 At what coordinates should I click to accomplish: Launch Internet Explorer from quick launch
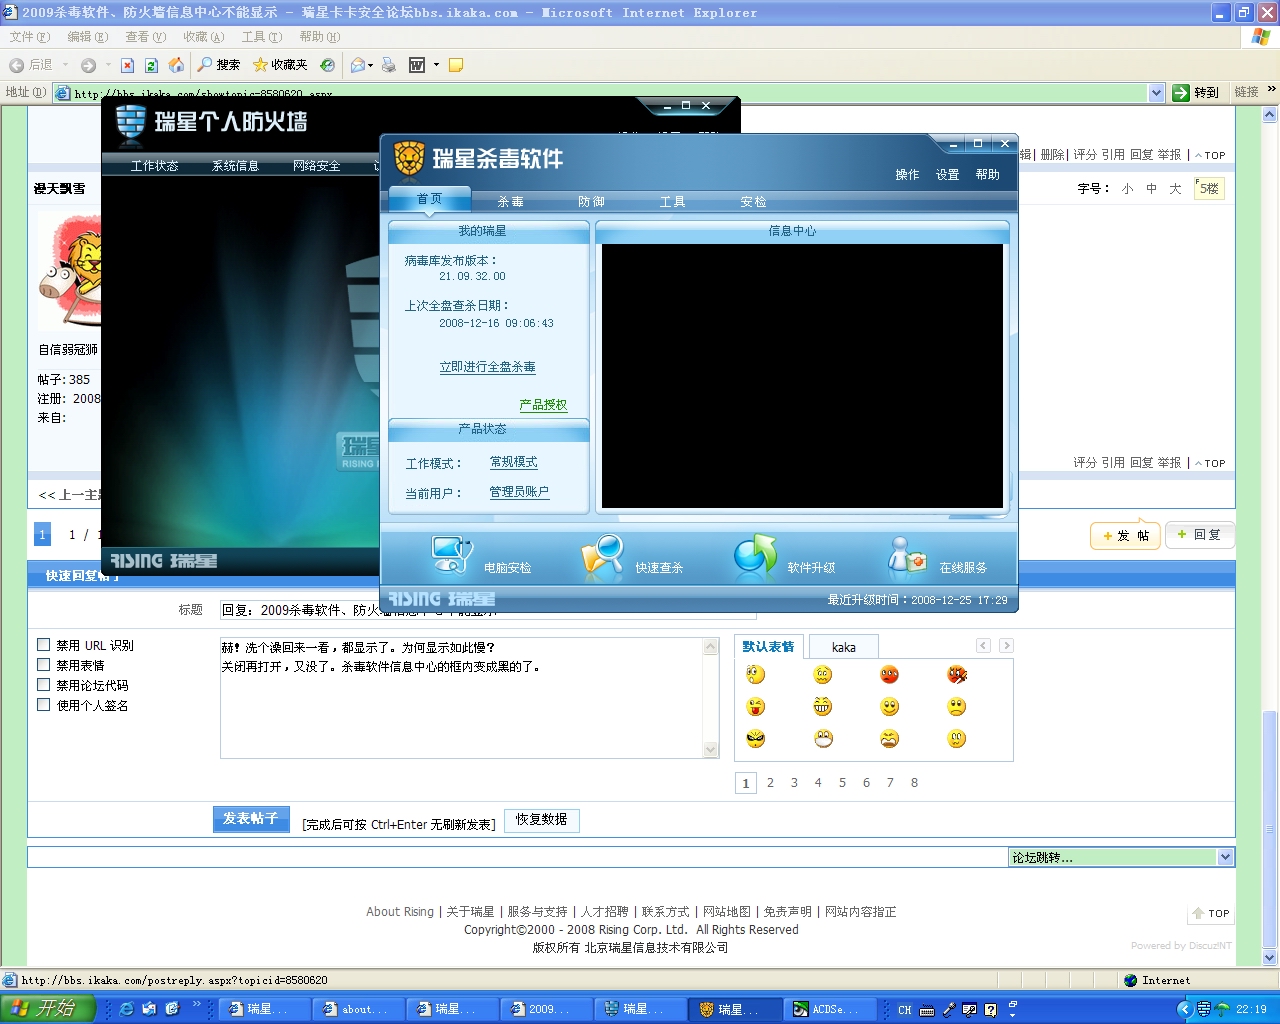(126, 1009)
